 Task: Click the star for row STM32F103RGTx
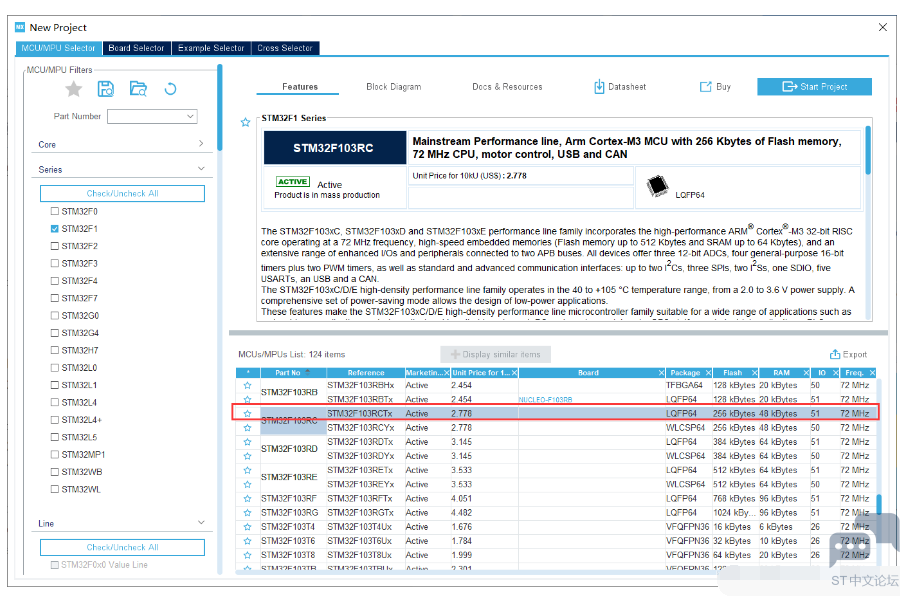coord(248,513)
